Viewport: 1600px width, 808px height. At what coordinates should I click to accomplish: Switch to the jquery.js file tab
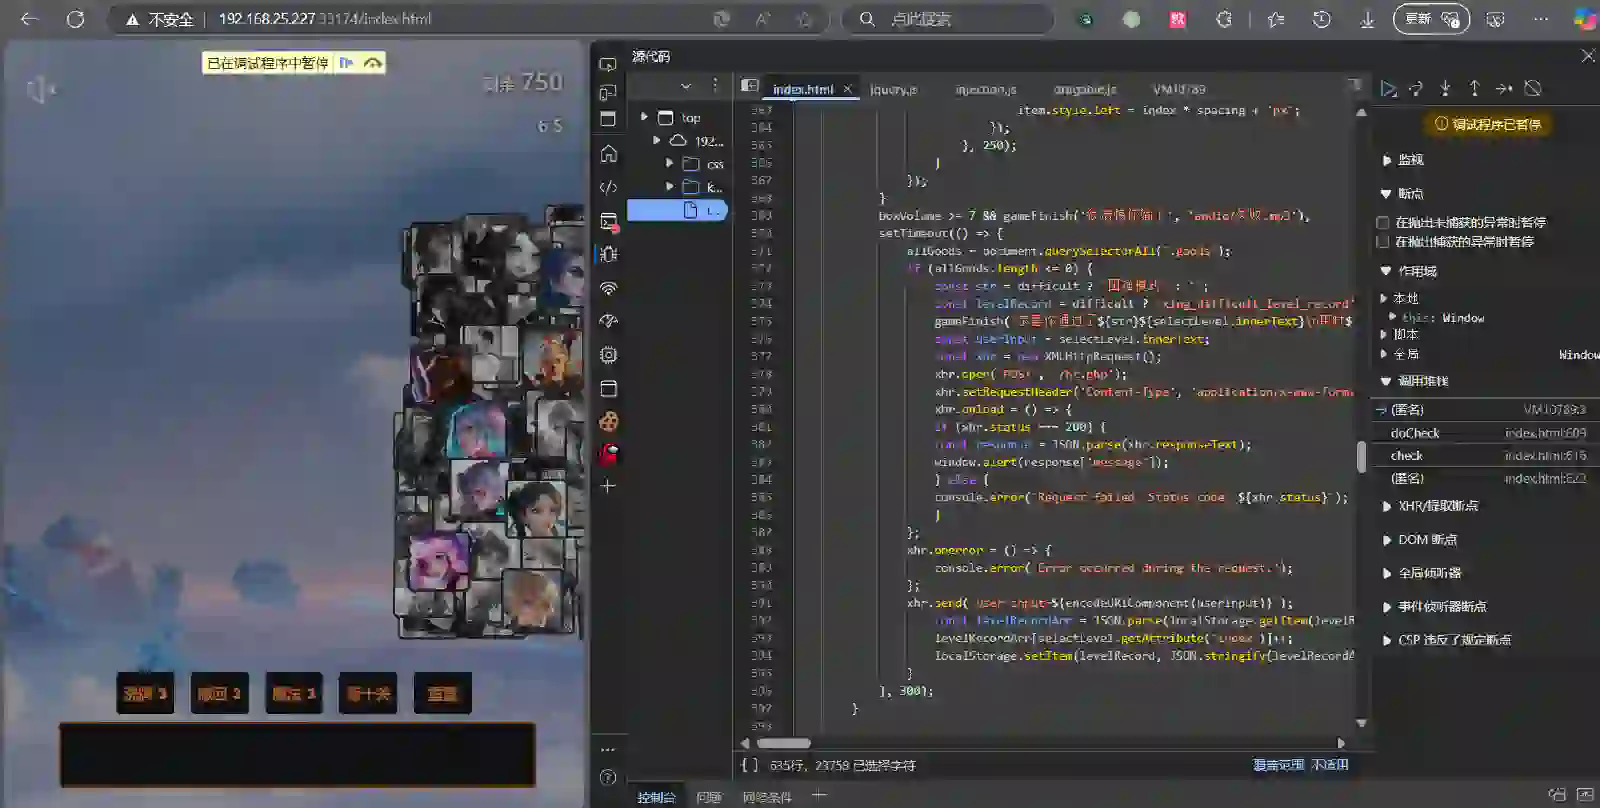click(x=893, y=89)
